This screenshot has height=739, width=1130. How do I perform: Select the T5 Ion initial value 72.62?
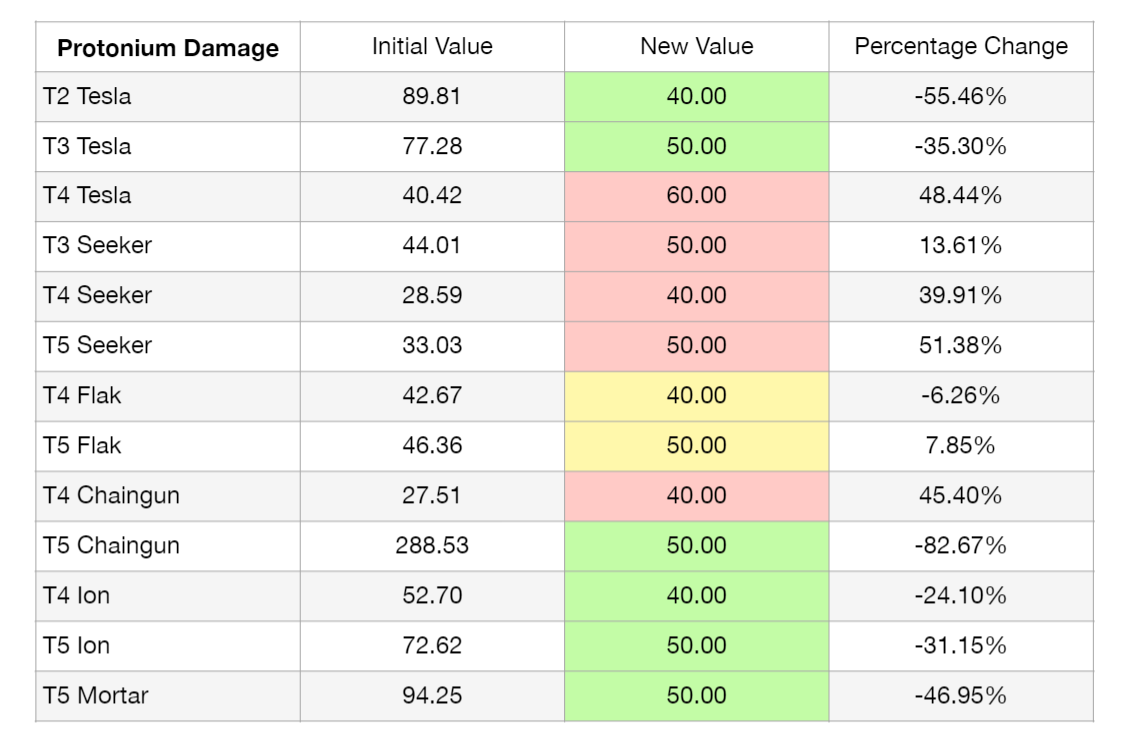click(432, 646)
